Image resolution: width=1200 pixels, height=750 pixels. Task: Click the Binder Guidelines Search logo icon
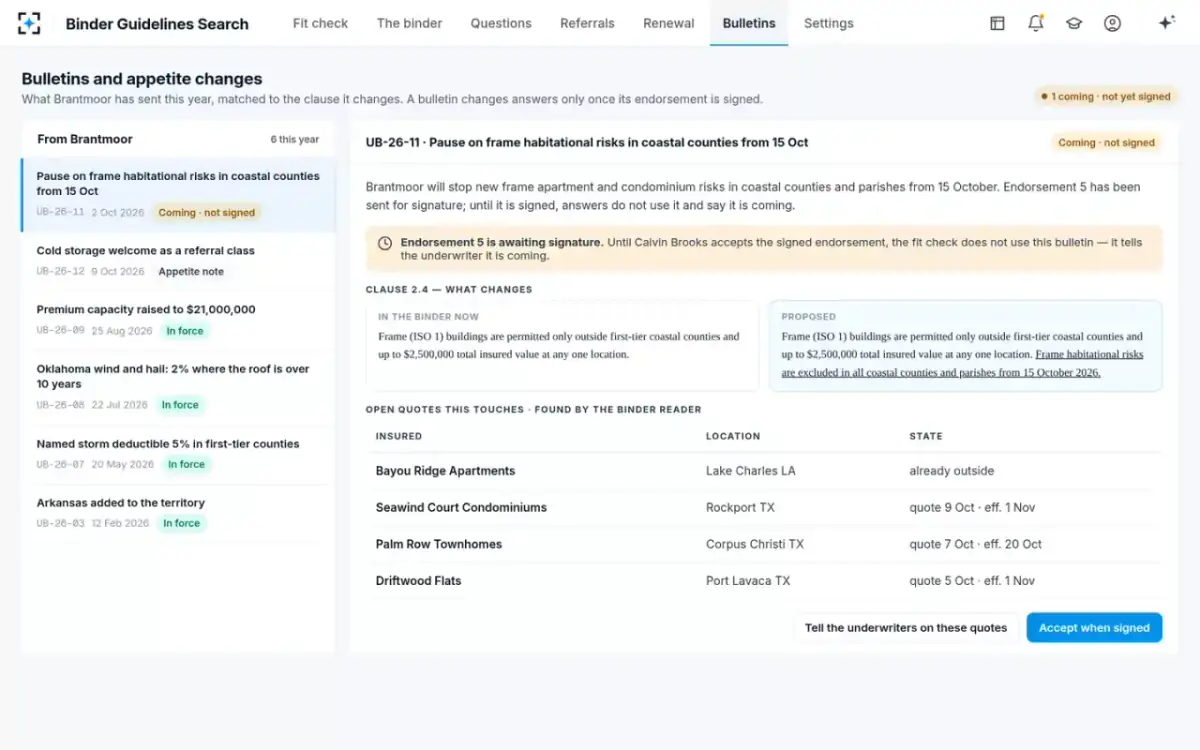pyautogui.click(x=30, y=23)
